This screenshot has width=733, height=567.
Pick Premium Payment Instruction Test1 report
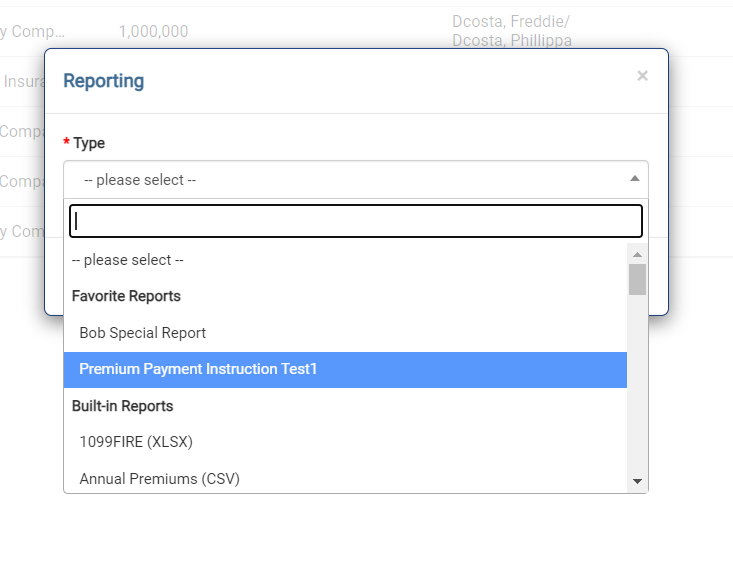[x=198, y=369]
